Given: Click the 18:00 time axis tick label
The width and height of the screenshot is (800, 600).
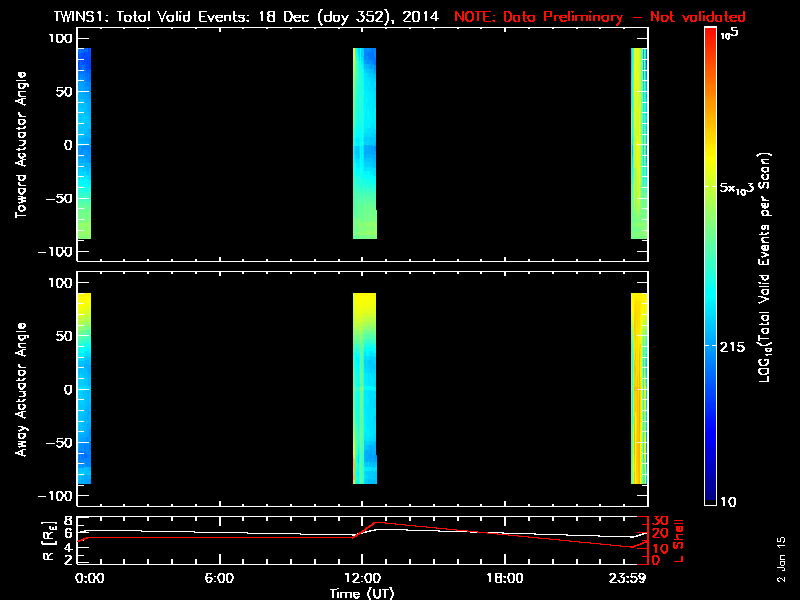Looking at the screenshot, I should point(504,578).
